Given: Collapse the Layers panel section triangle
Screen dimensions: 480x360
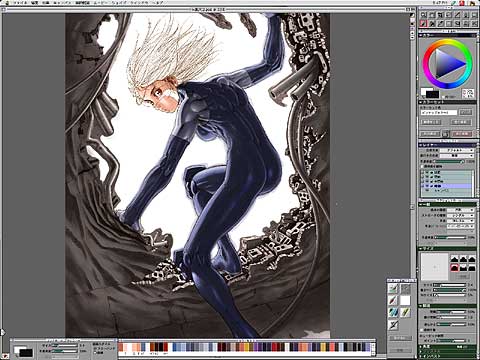Looking at the screenshot, I should point(420,145).
